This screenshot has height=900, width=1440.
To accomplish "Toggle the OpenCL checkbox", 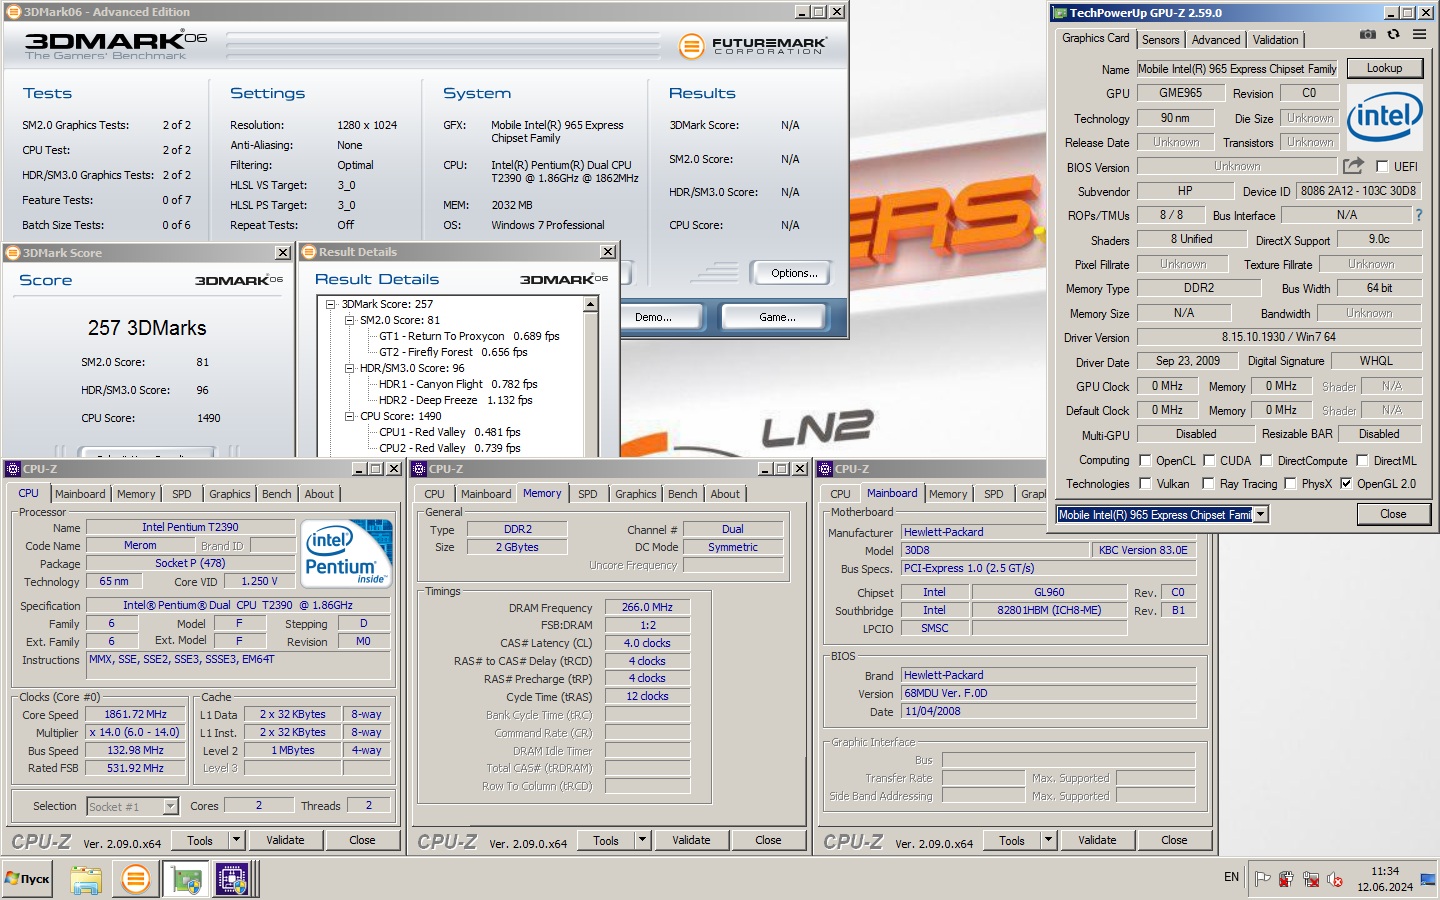I will point(1145,461).
